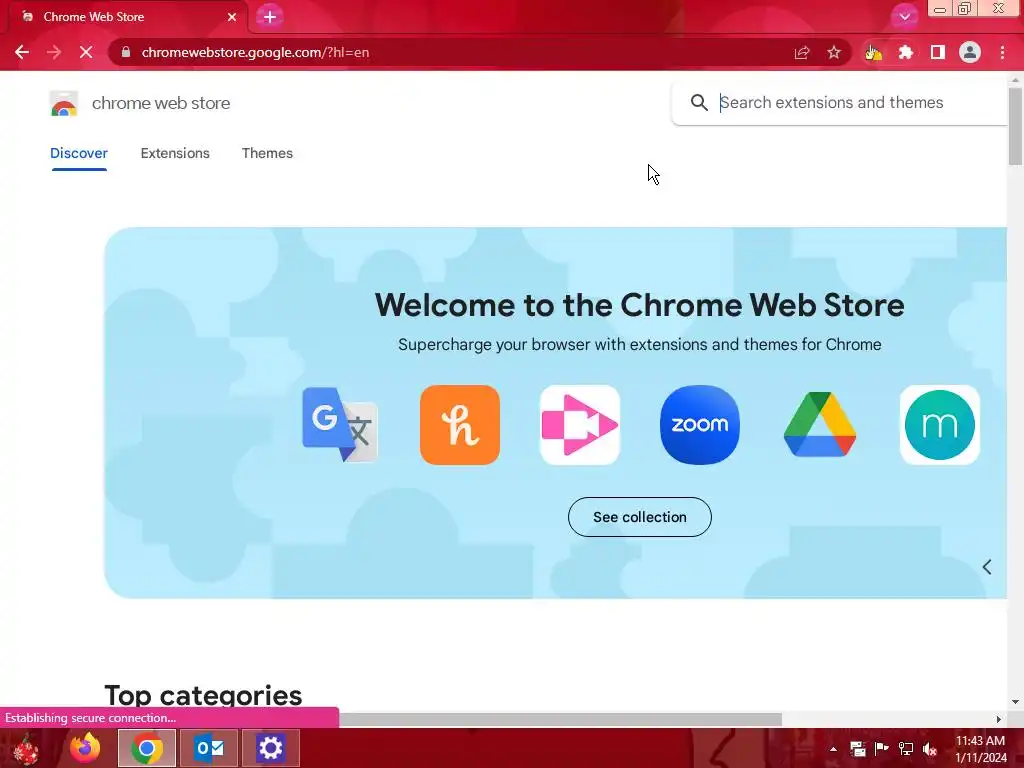This screenshot has height=768, width=1024.
Task: Click the search magnifier icon
Action: pyautogui.click(x=699, y=103)
